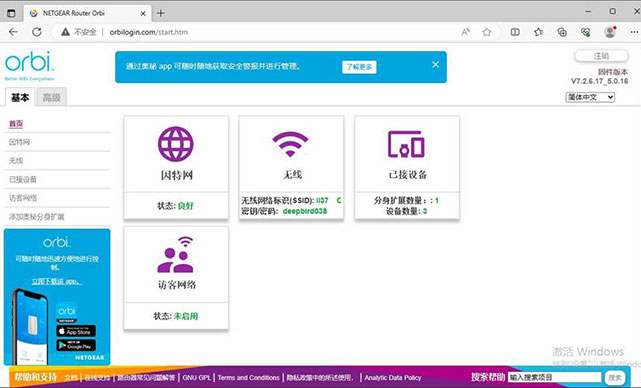Click the browser refresh icon
This screenshot has width=641, height=388.
click(37, 32)
